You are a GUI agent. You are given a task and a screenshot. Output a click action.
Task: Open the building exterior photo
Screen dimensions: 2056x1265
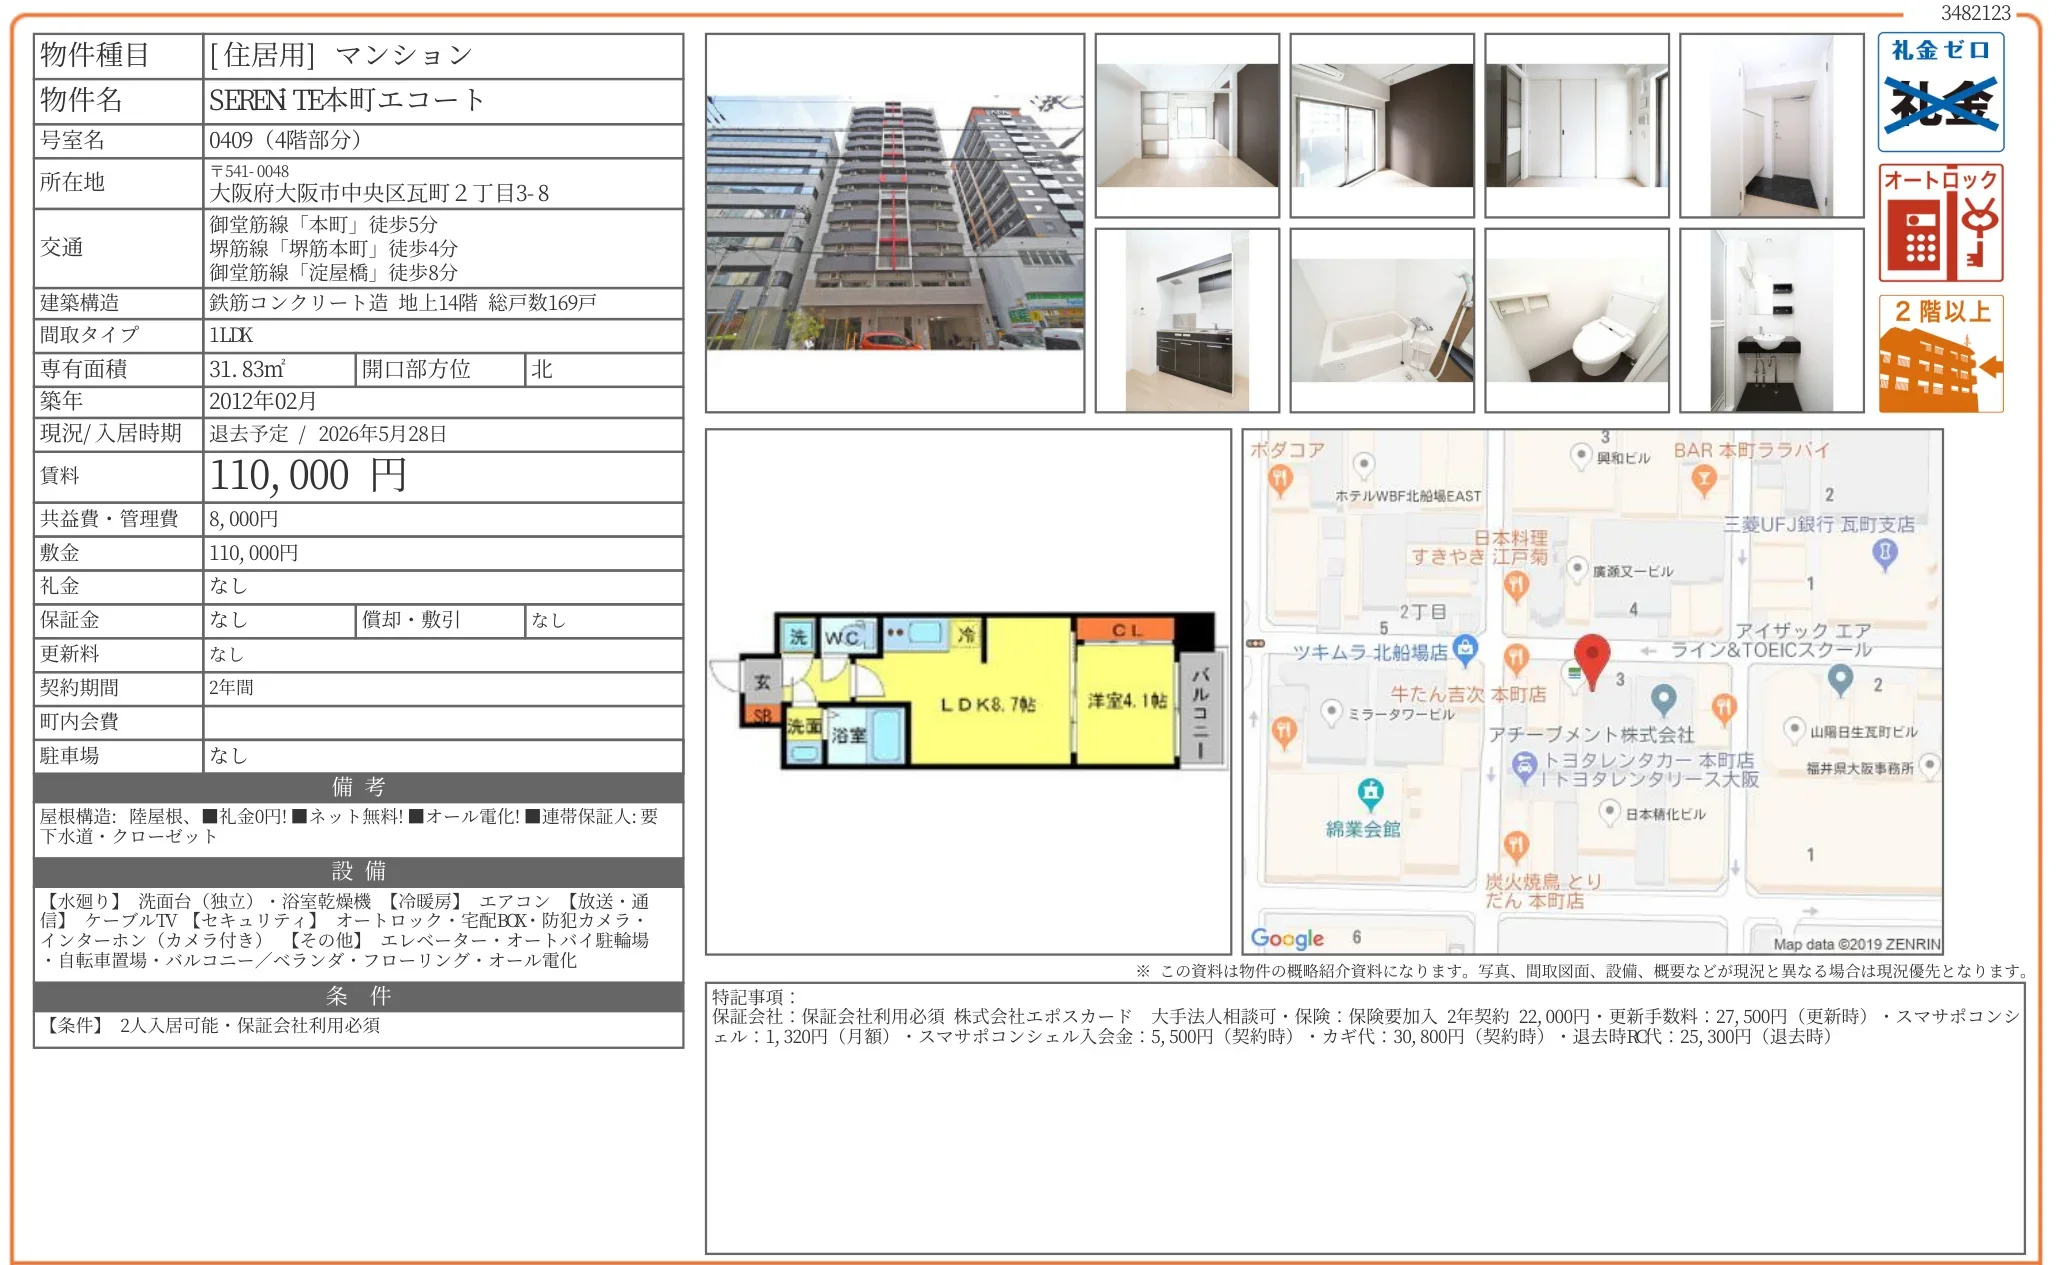894,223
